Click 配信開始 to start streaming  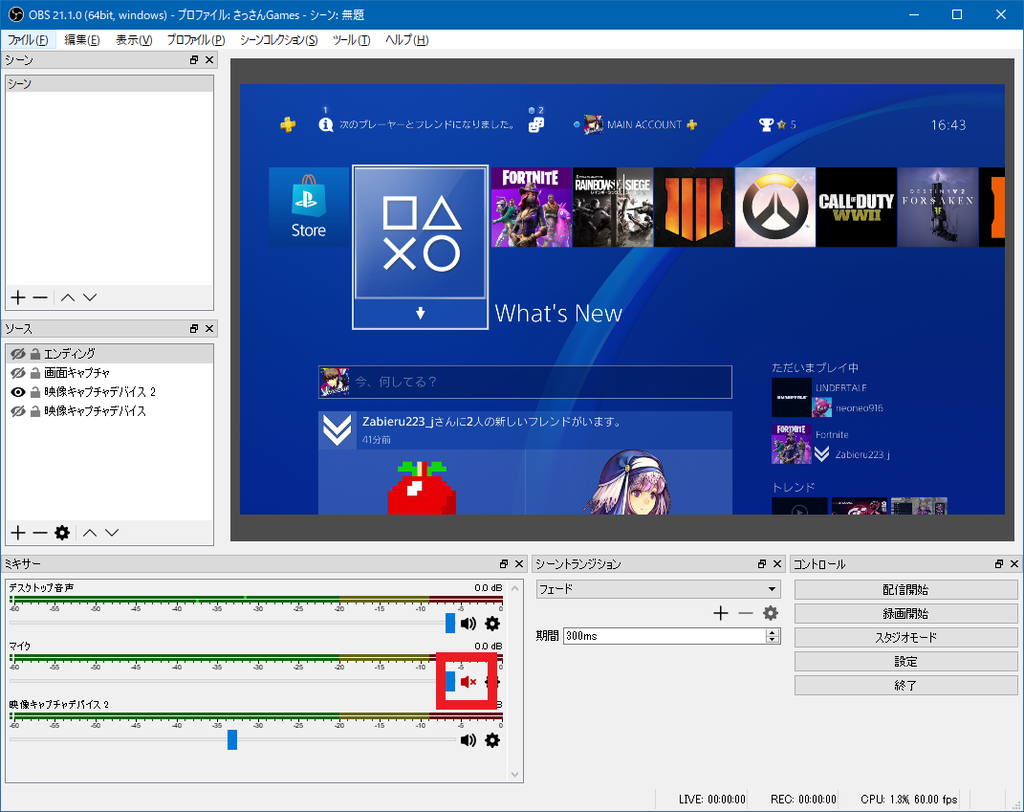pos(906,590)
